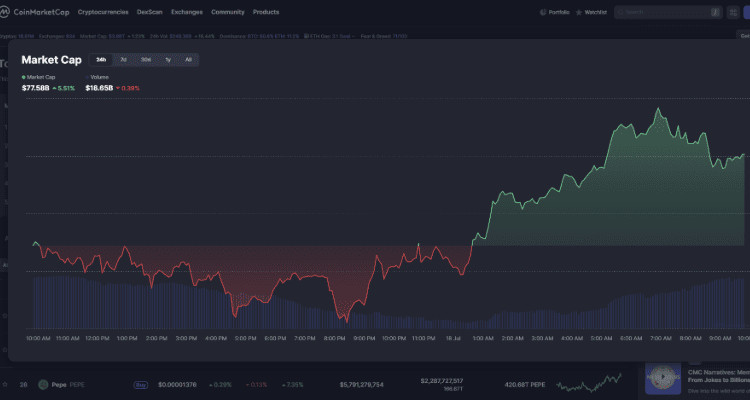Click the Market Cap green legend dot

pyautogui.click(x=24, y=76)
